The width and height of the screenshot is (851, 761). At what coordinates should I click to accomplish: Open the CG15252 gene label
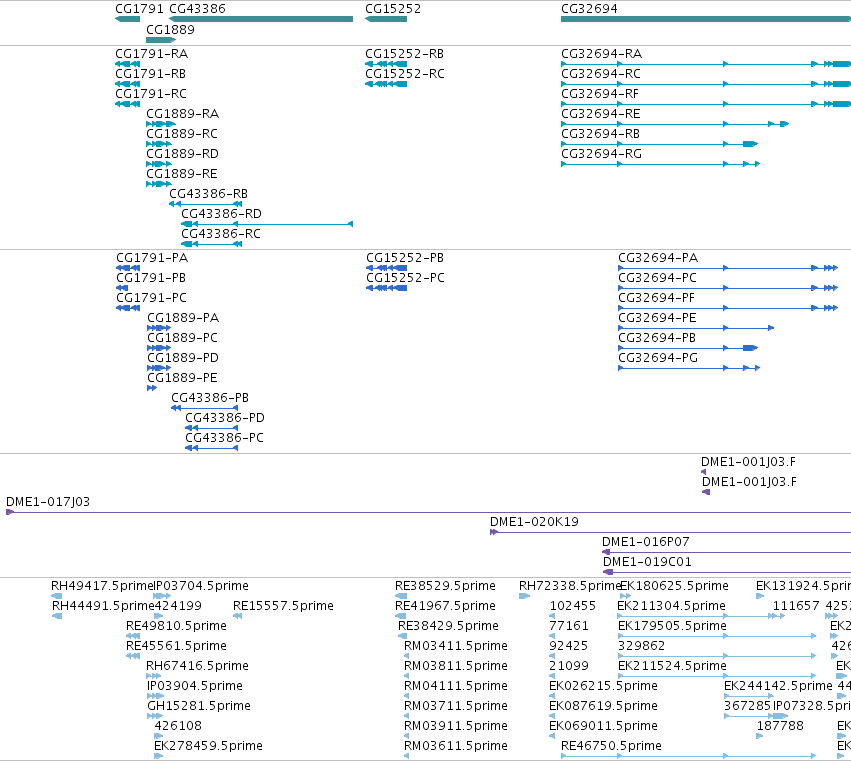(393, 9)
